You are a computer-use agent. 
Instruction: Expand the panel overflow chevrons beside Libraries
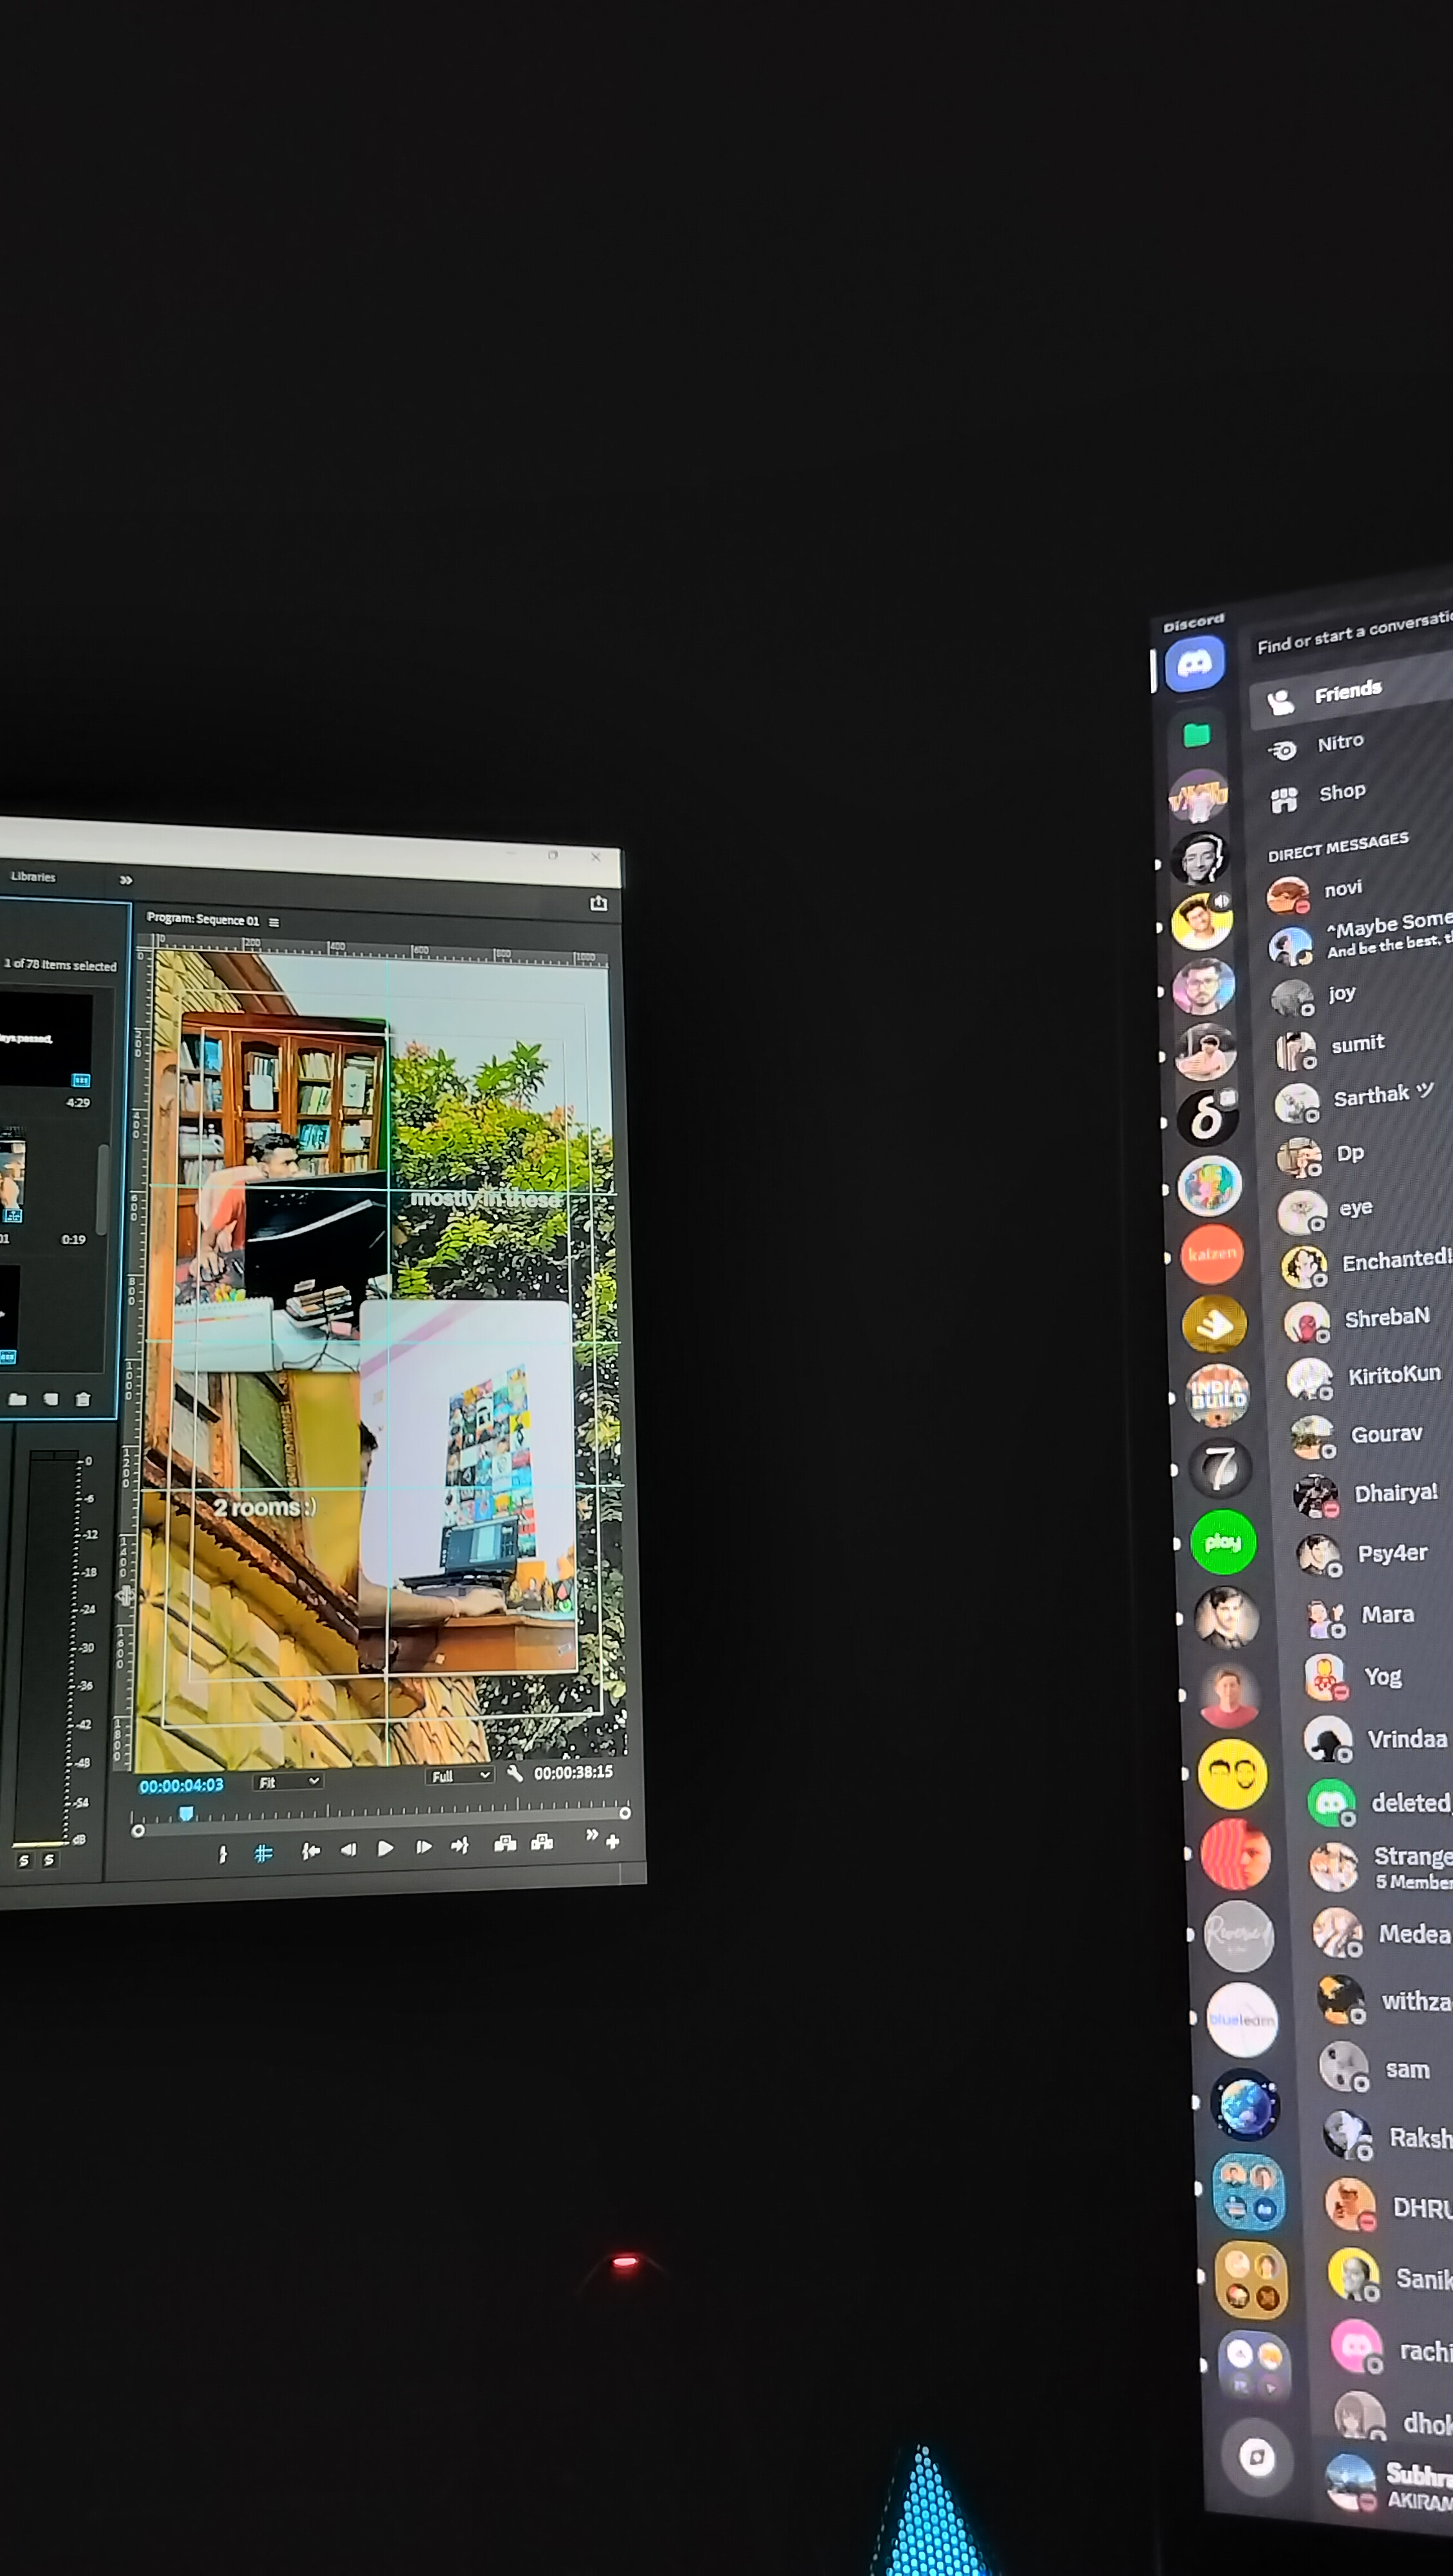tap(126, 880)
